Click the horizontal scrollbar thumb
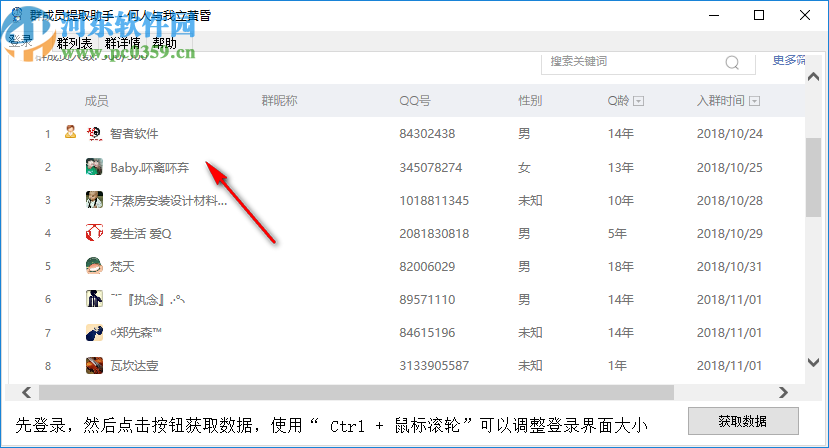829x448 pixels. point(356,392)
